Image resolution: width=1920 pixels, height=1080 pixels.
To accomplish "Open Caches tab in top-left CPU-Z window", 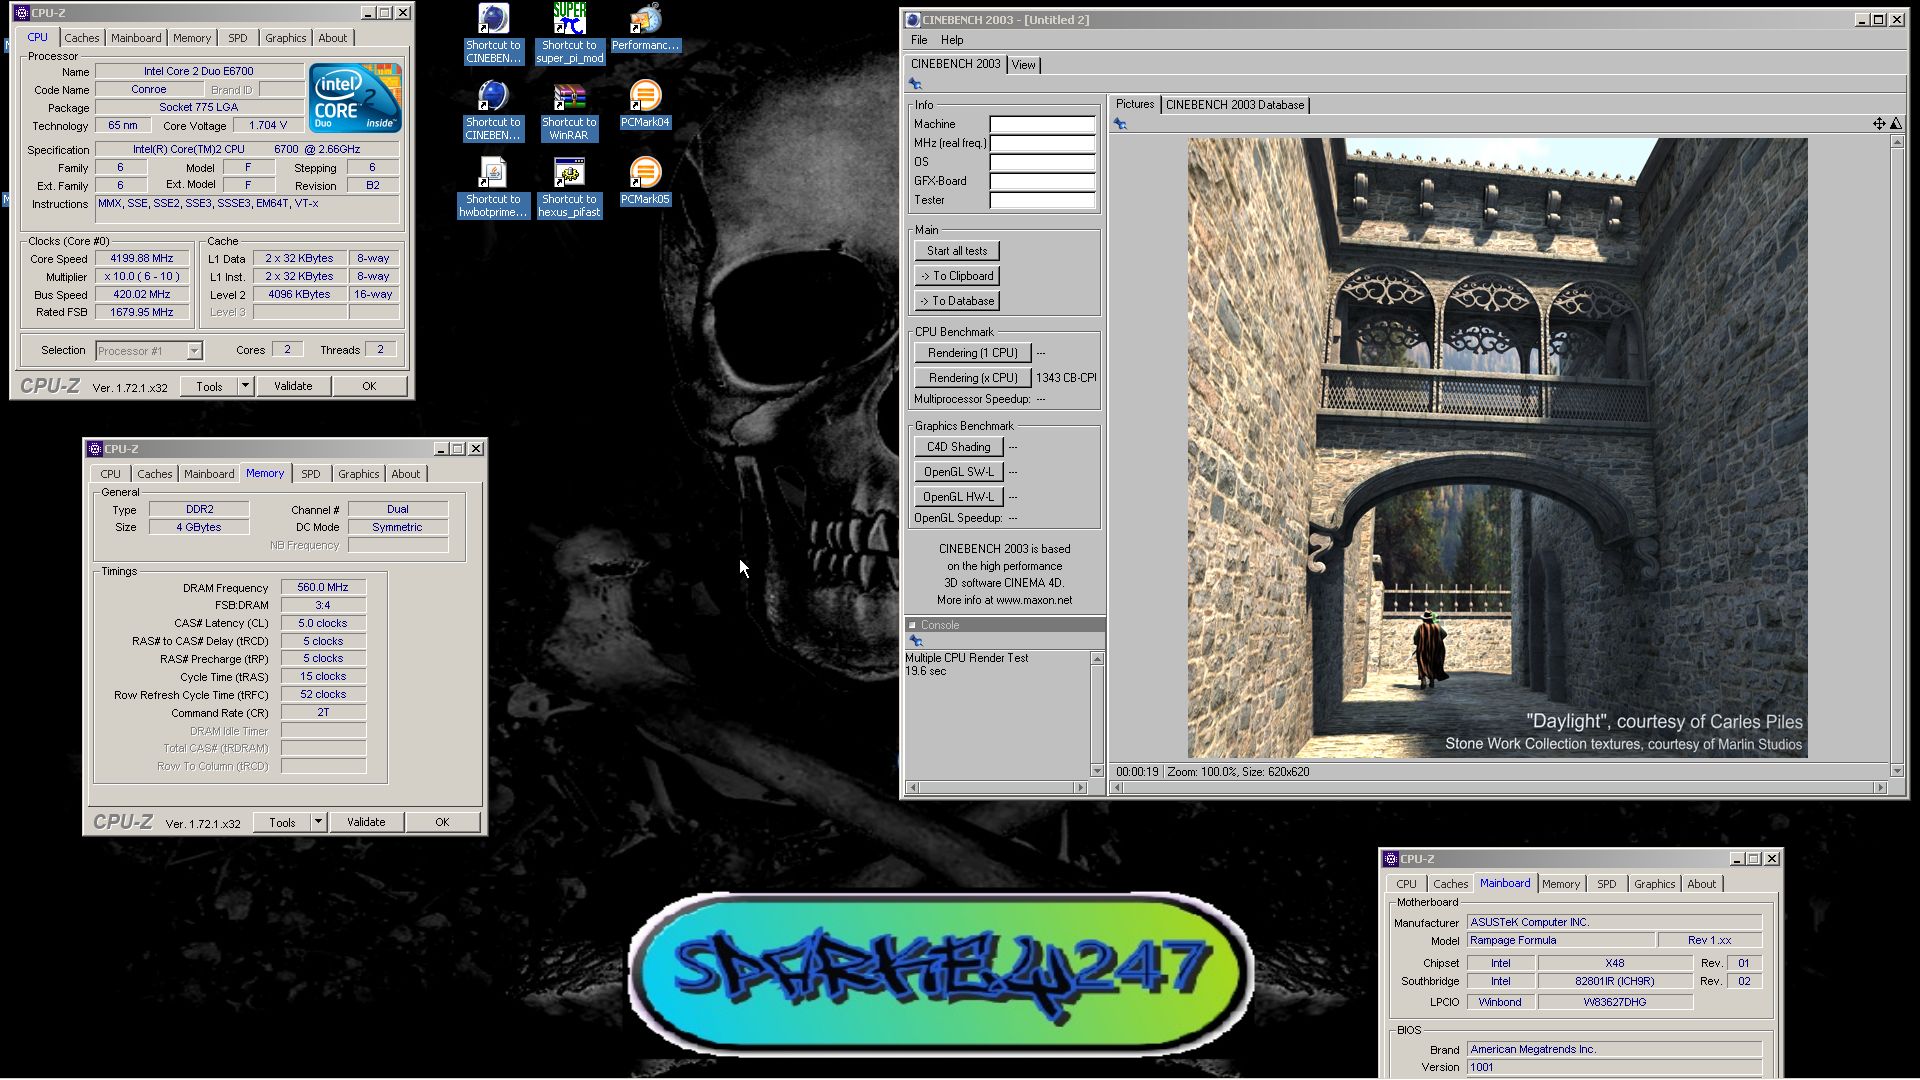I will (82, 38).
